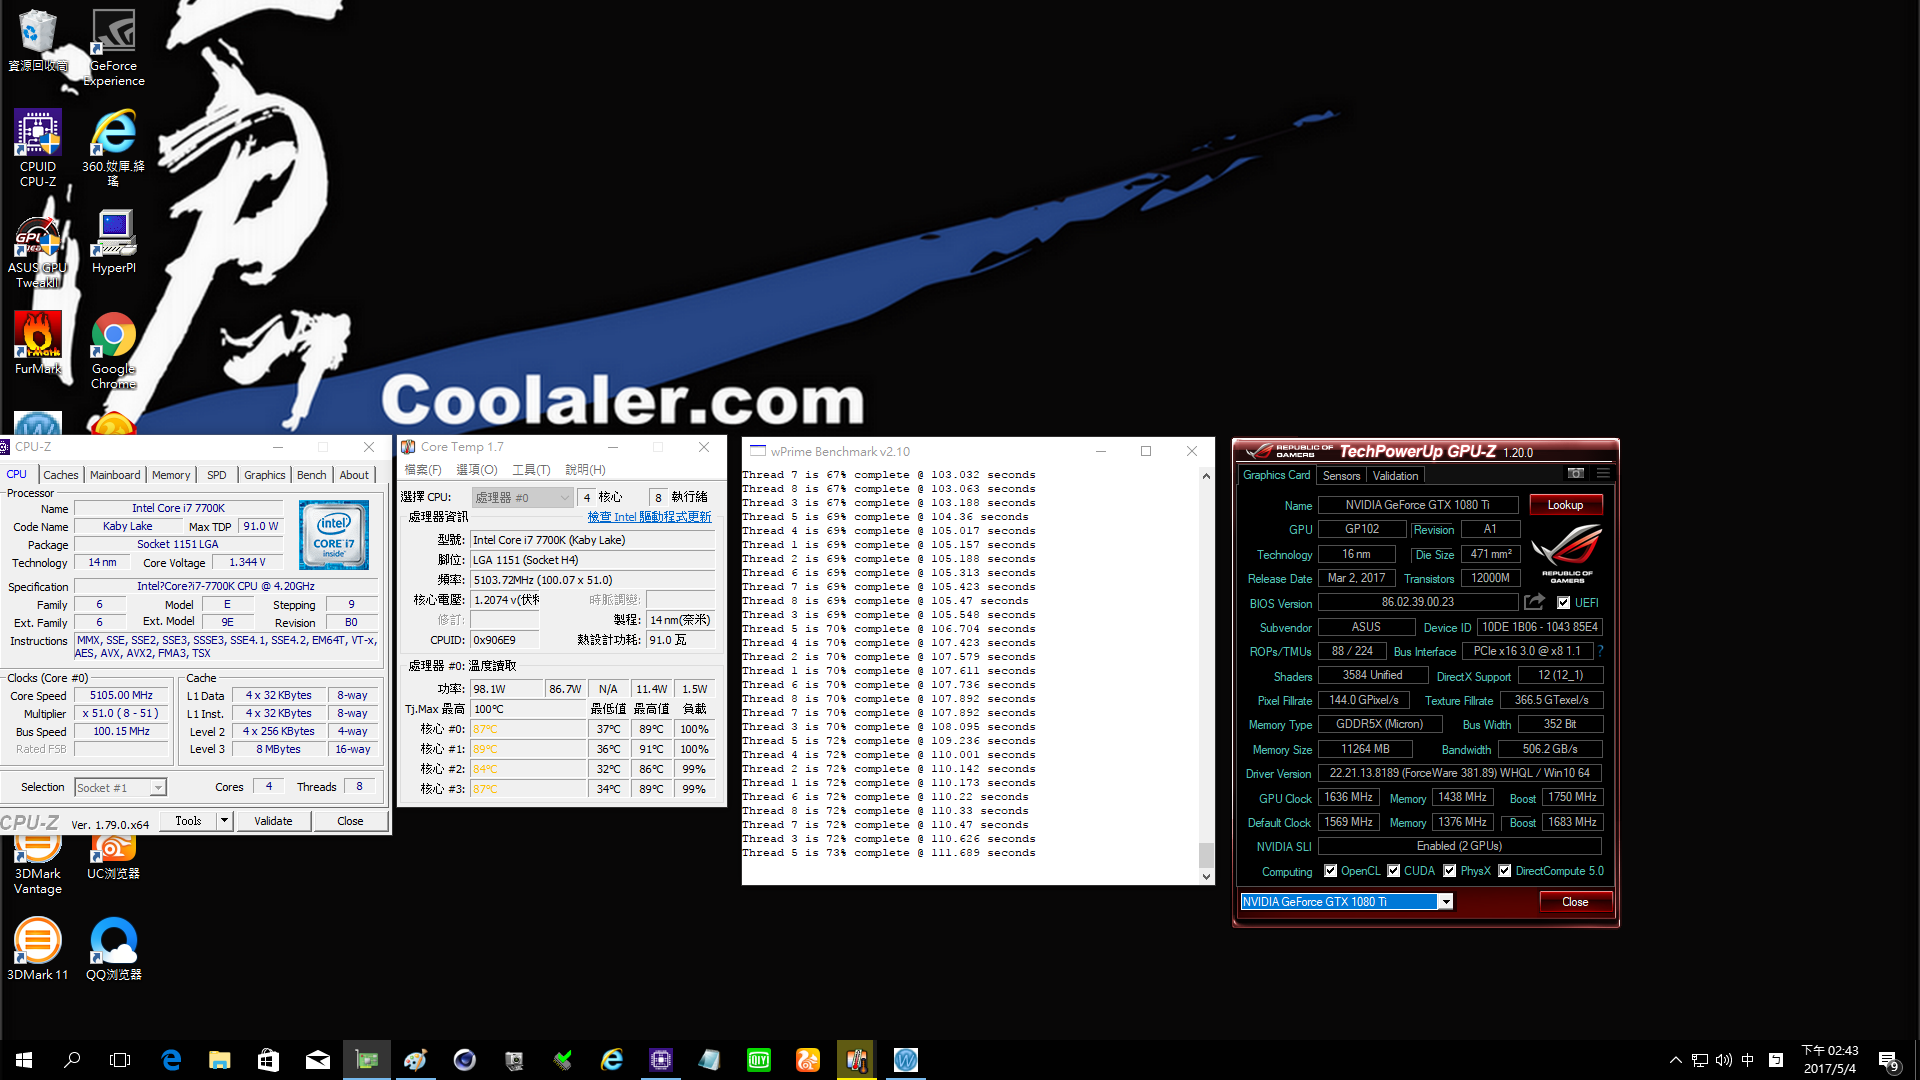This screenshot has width=1920, height=1080.
Task: Click the Close button in CPU-Z
Action: pyautogui.click(x=350, y=821)
